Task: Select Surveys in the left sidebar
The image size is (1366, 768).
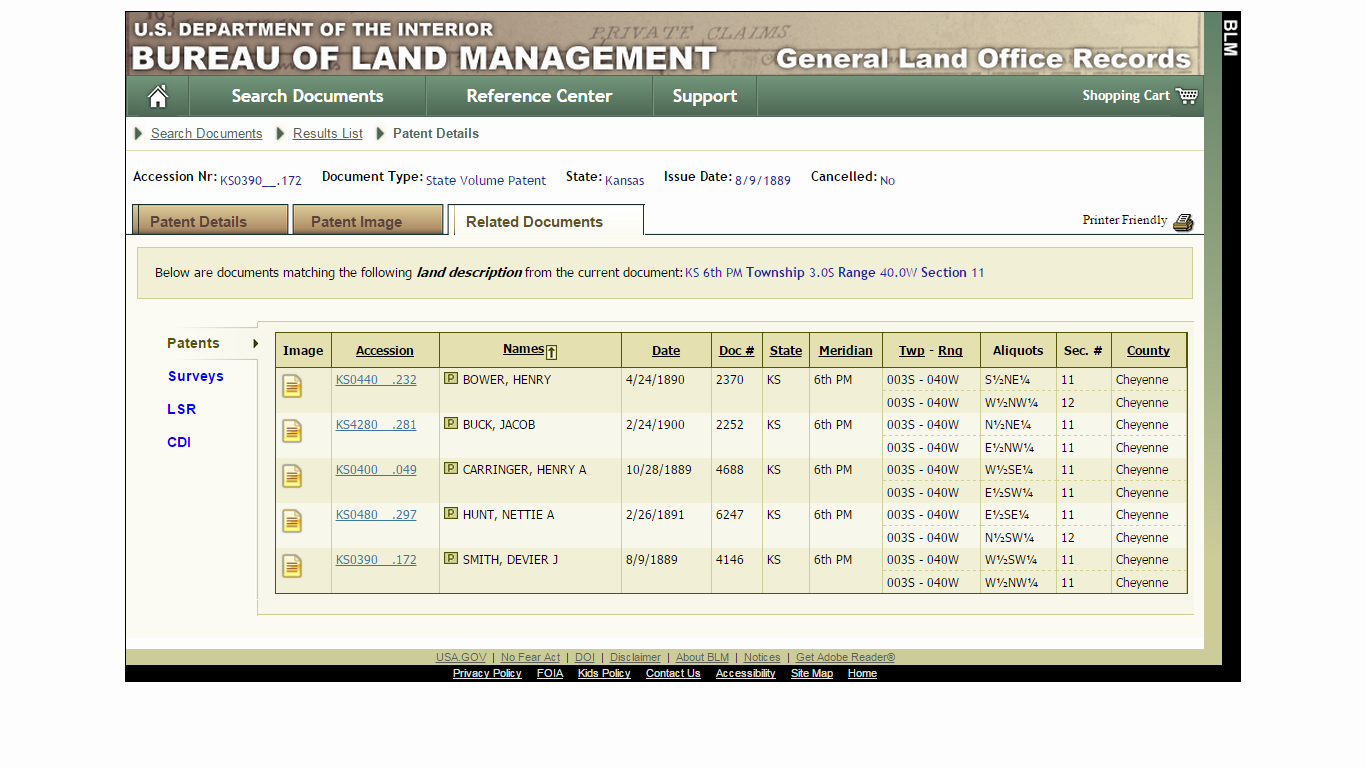Action: click(195, 376)
